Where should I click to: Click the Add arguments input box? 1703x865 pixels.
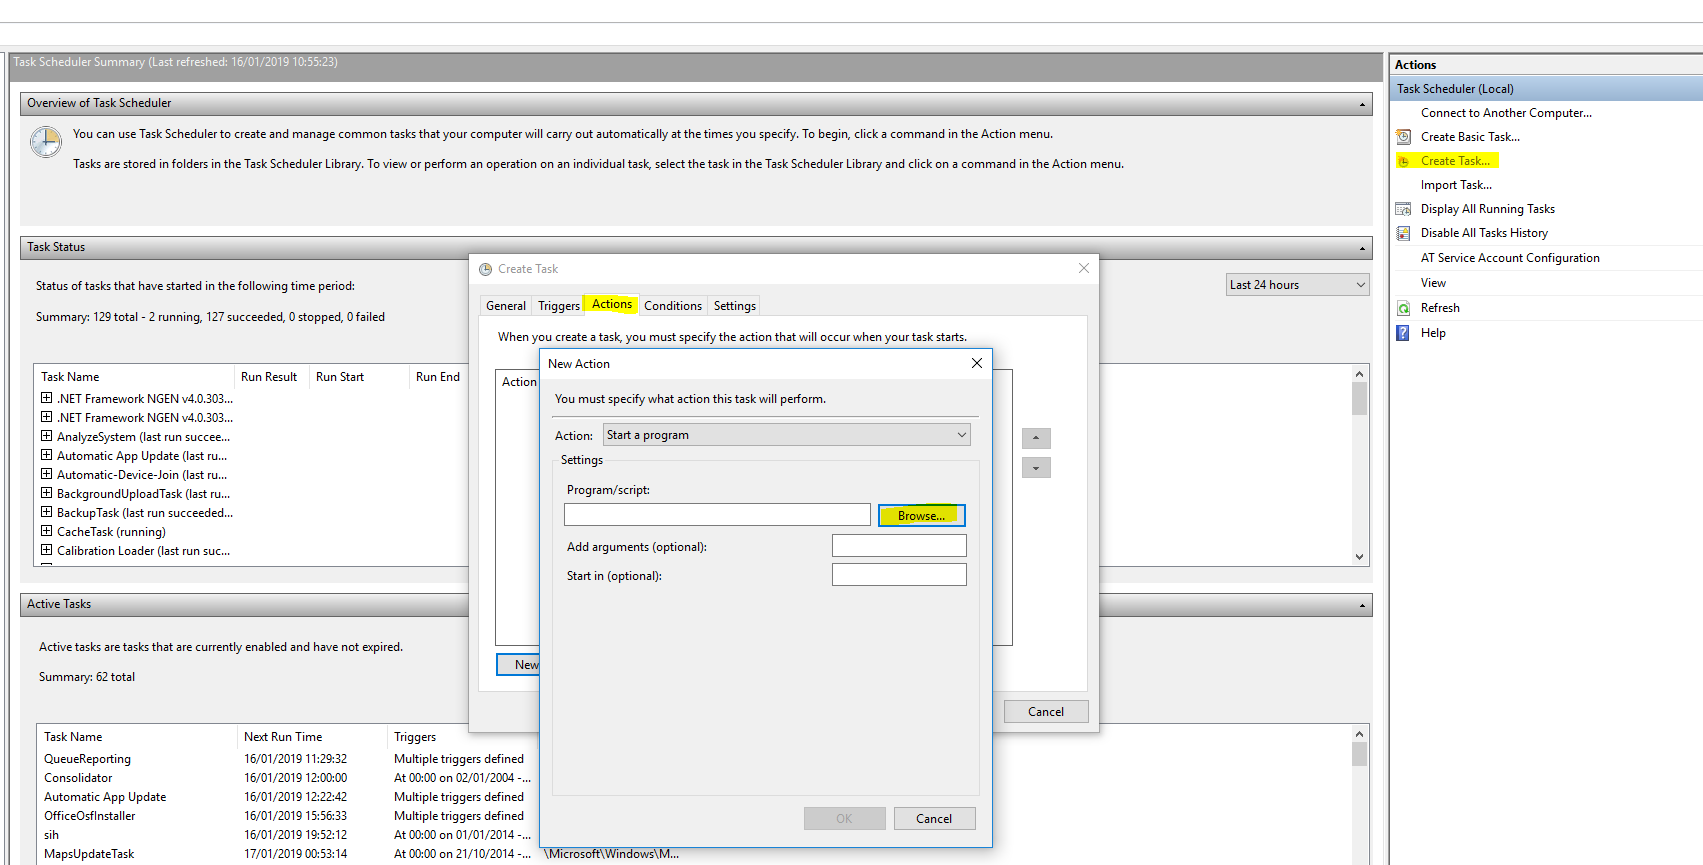pos(899,546)
